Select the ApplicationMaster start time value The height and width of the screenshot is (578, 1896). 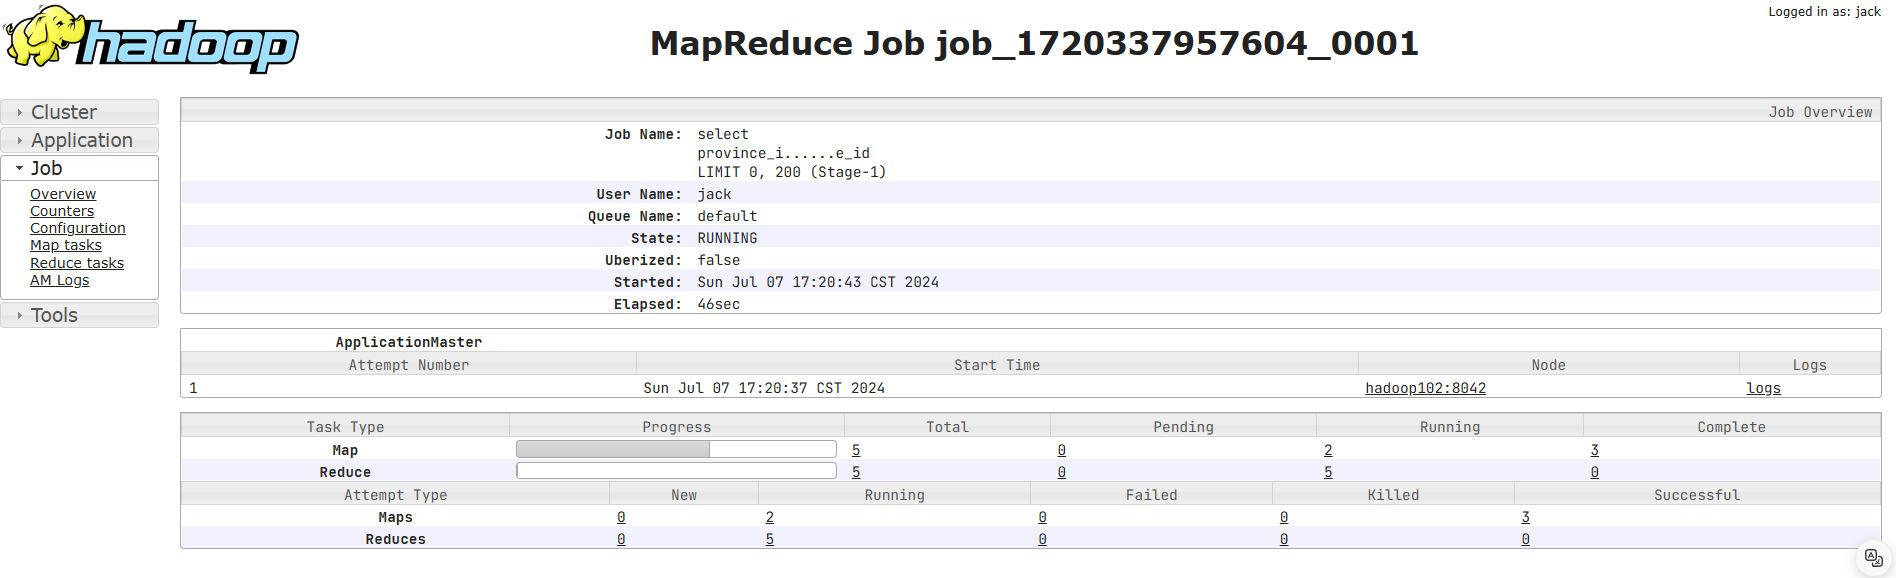[x=764, y=388]
